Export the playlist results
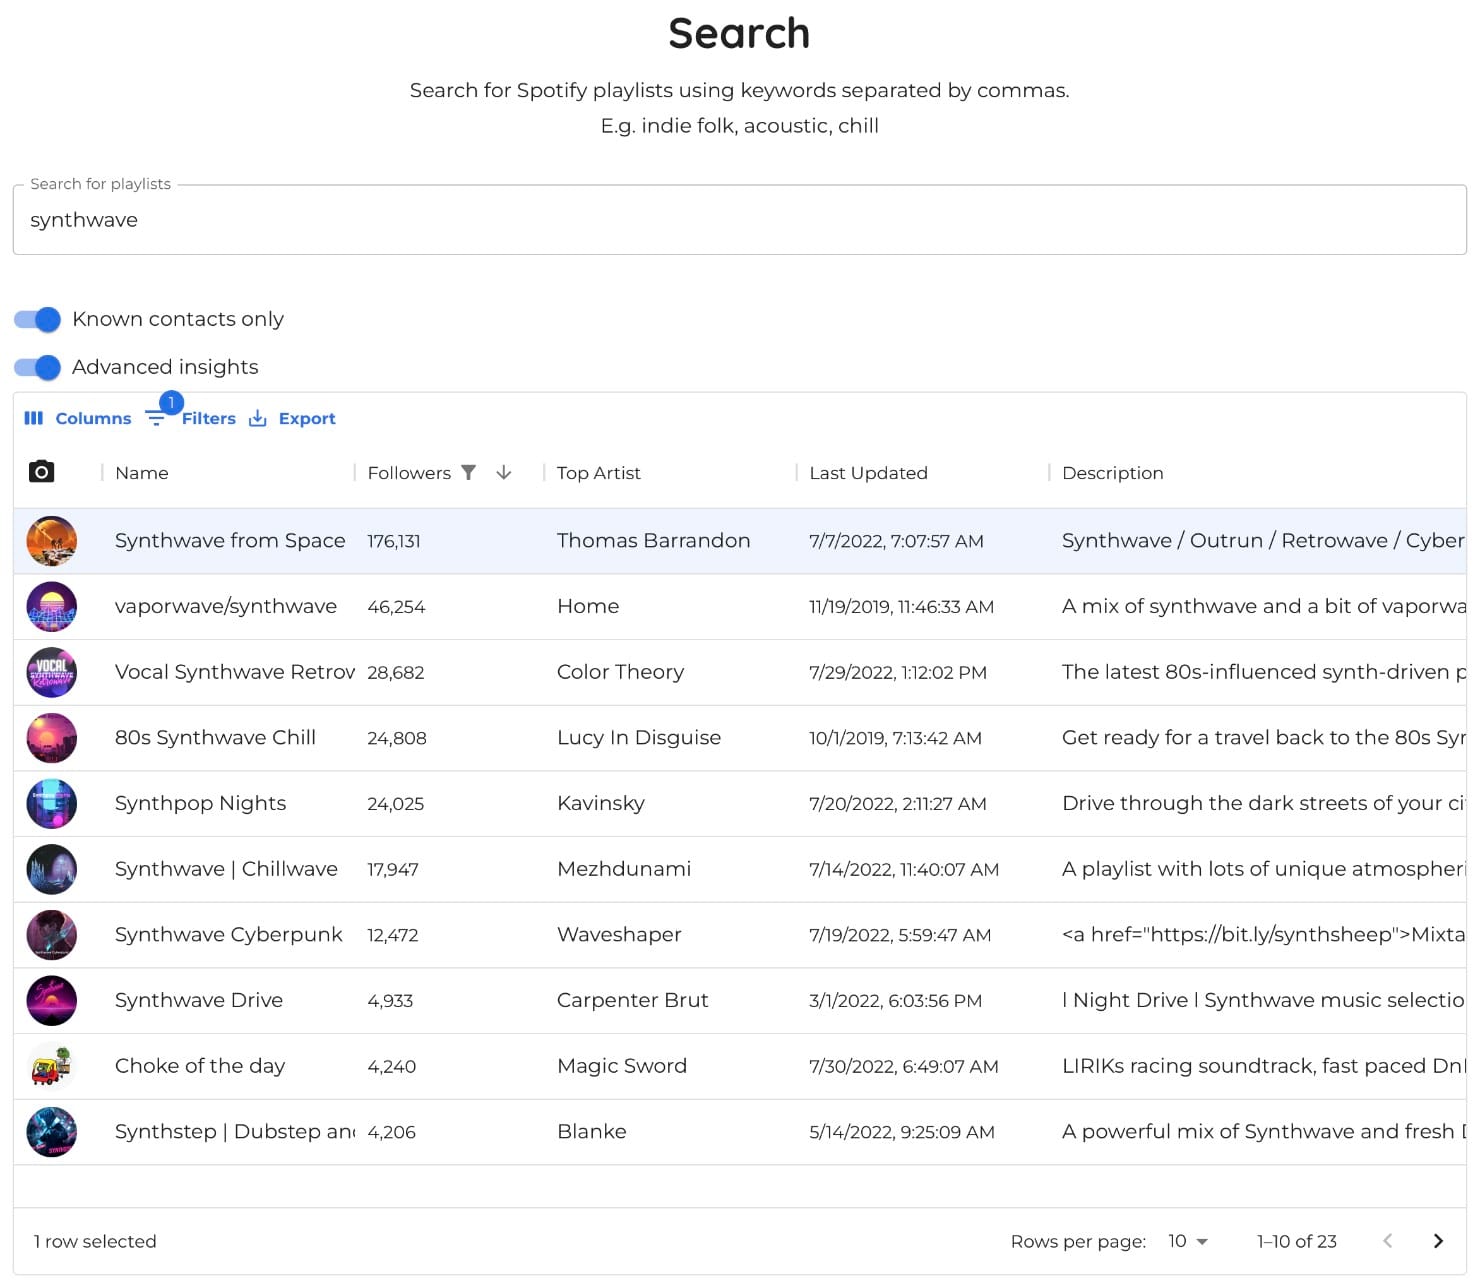The height and width of the screenshot is (1288, 1480). coord(292,419)
